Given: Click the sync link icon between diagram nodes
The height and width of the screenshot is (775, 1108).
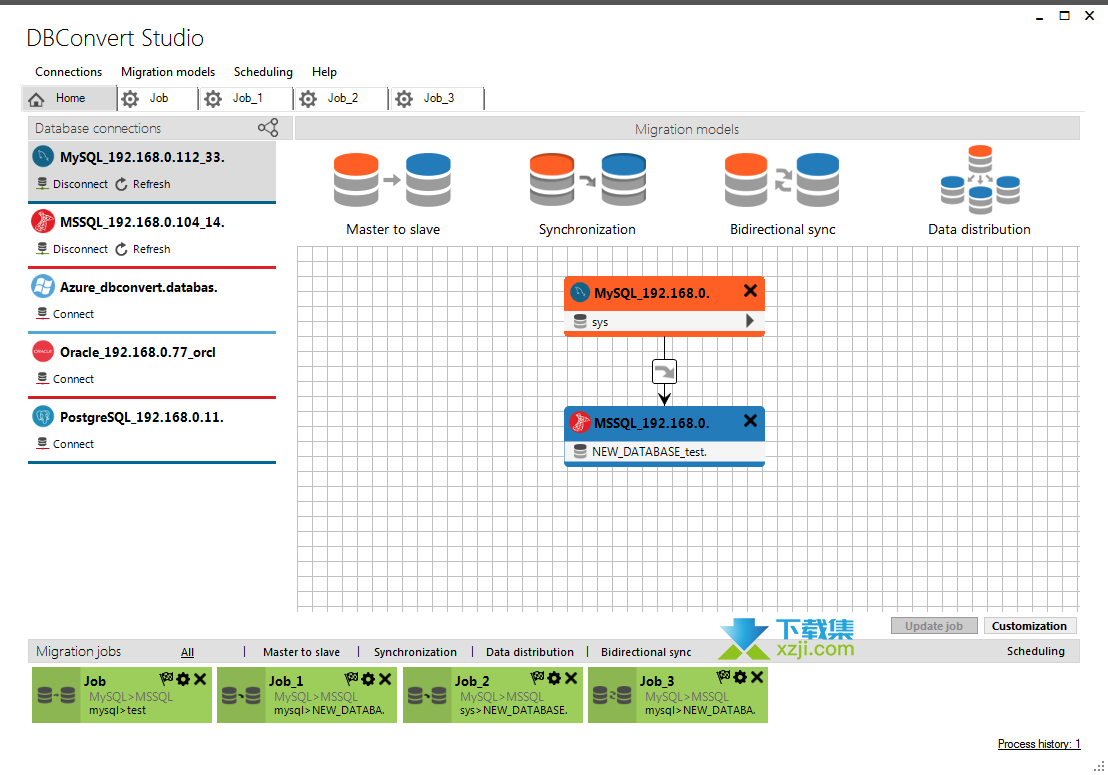Looking at the screenshot, I should (664, 372).
